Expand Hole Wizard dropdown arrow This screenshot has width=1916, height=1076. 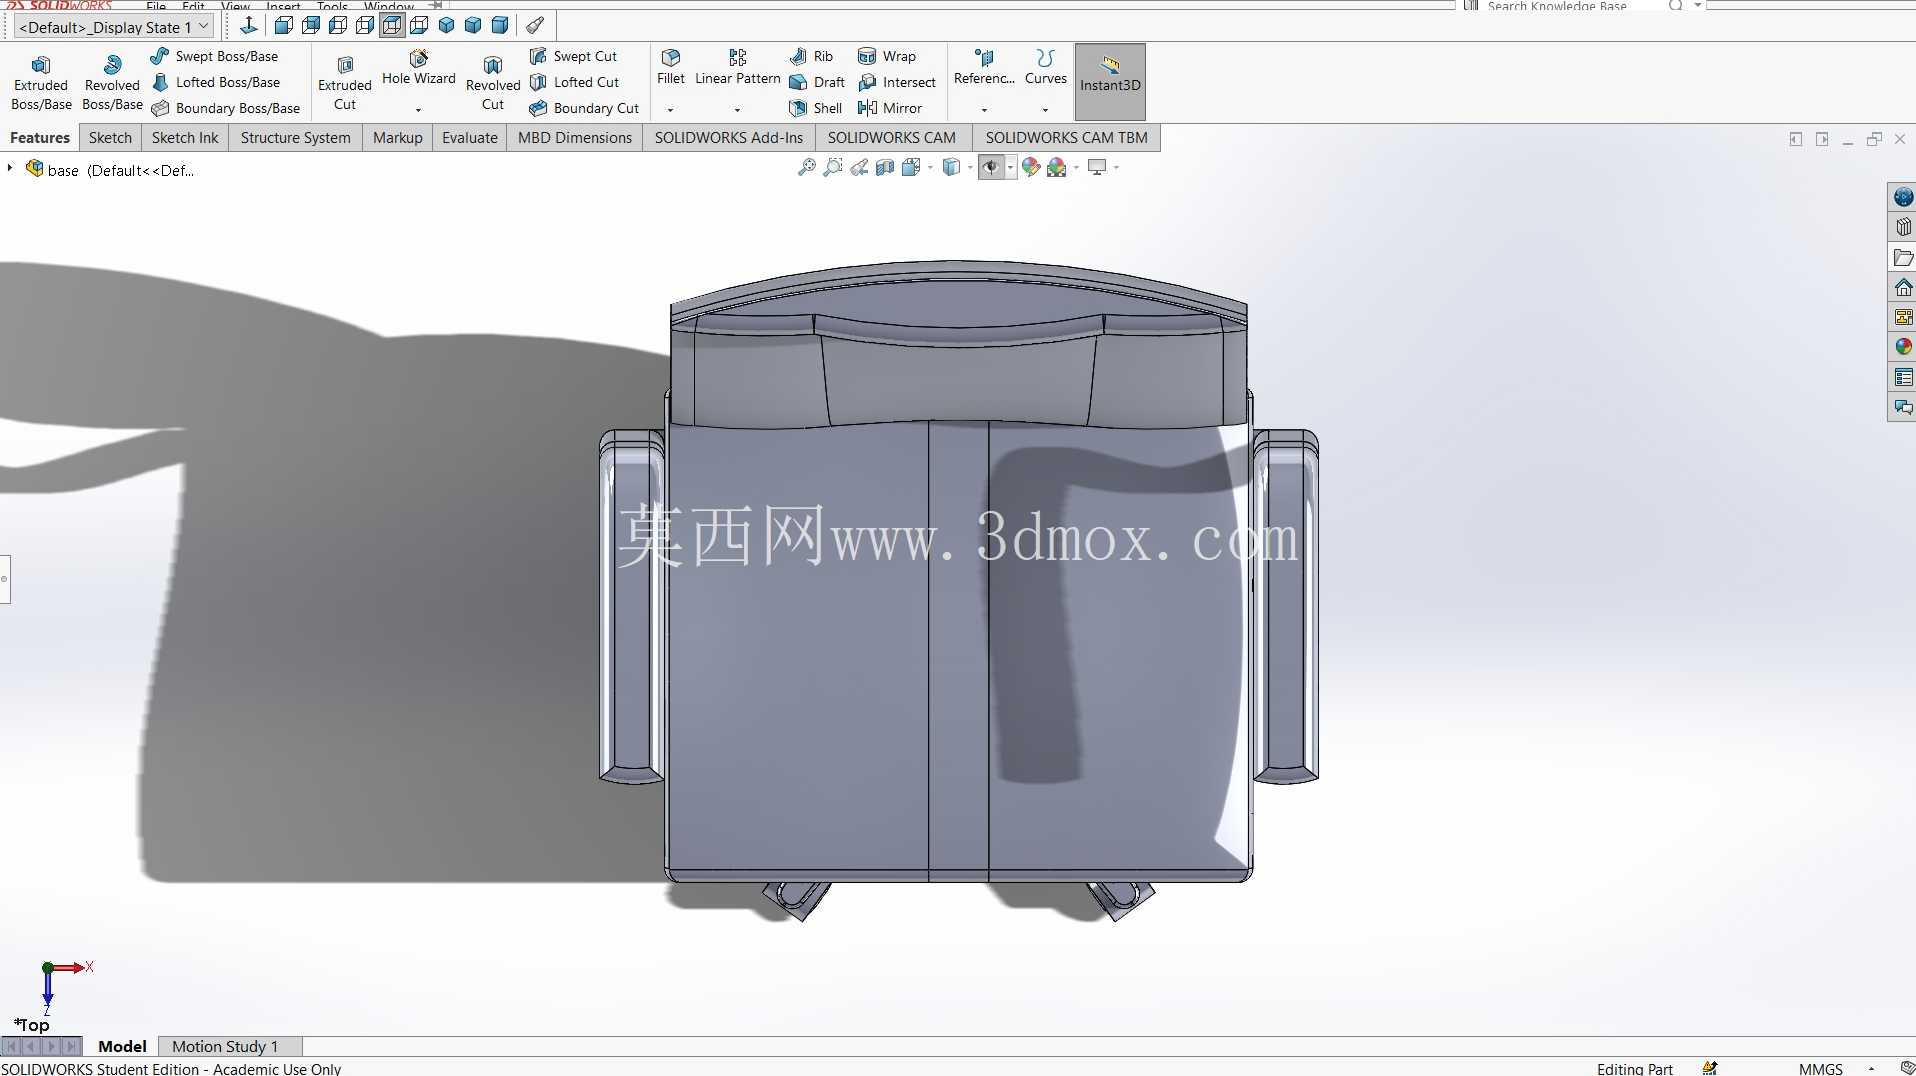click(419, 110)
